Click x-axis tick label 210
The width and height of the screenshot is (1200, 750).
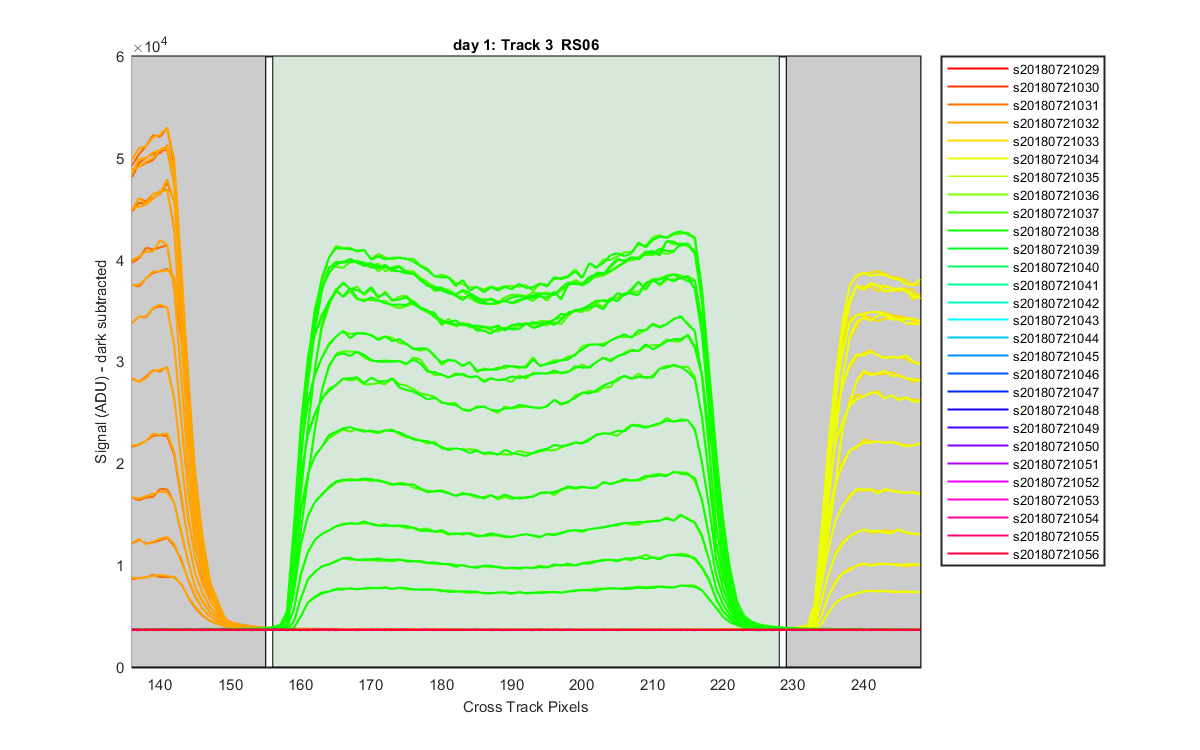(652, 685)
